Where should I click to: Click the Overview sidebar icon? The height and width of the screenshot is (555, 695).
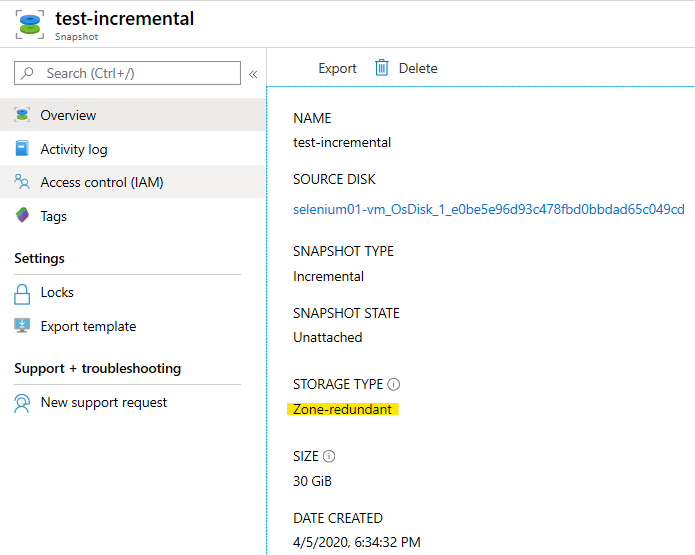point(22,115)
